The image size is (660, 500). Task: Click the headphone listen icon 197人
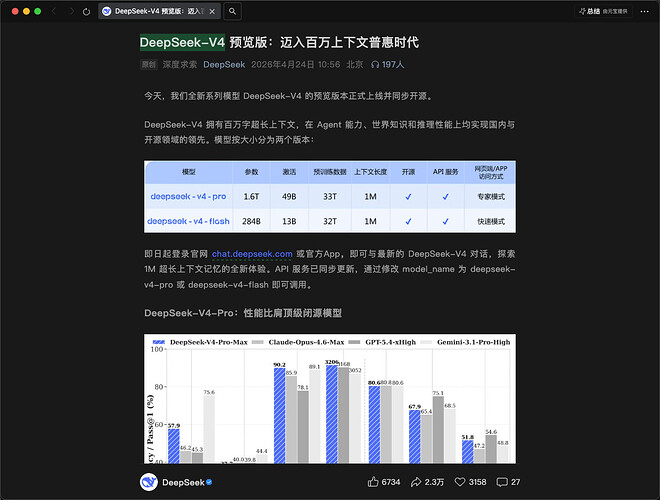pos(387,64)
